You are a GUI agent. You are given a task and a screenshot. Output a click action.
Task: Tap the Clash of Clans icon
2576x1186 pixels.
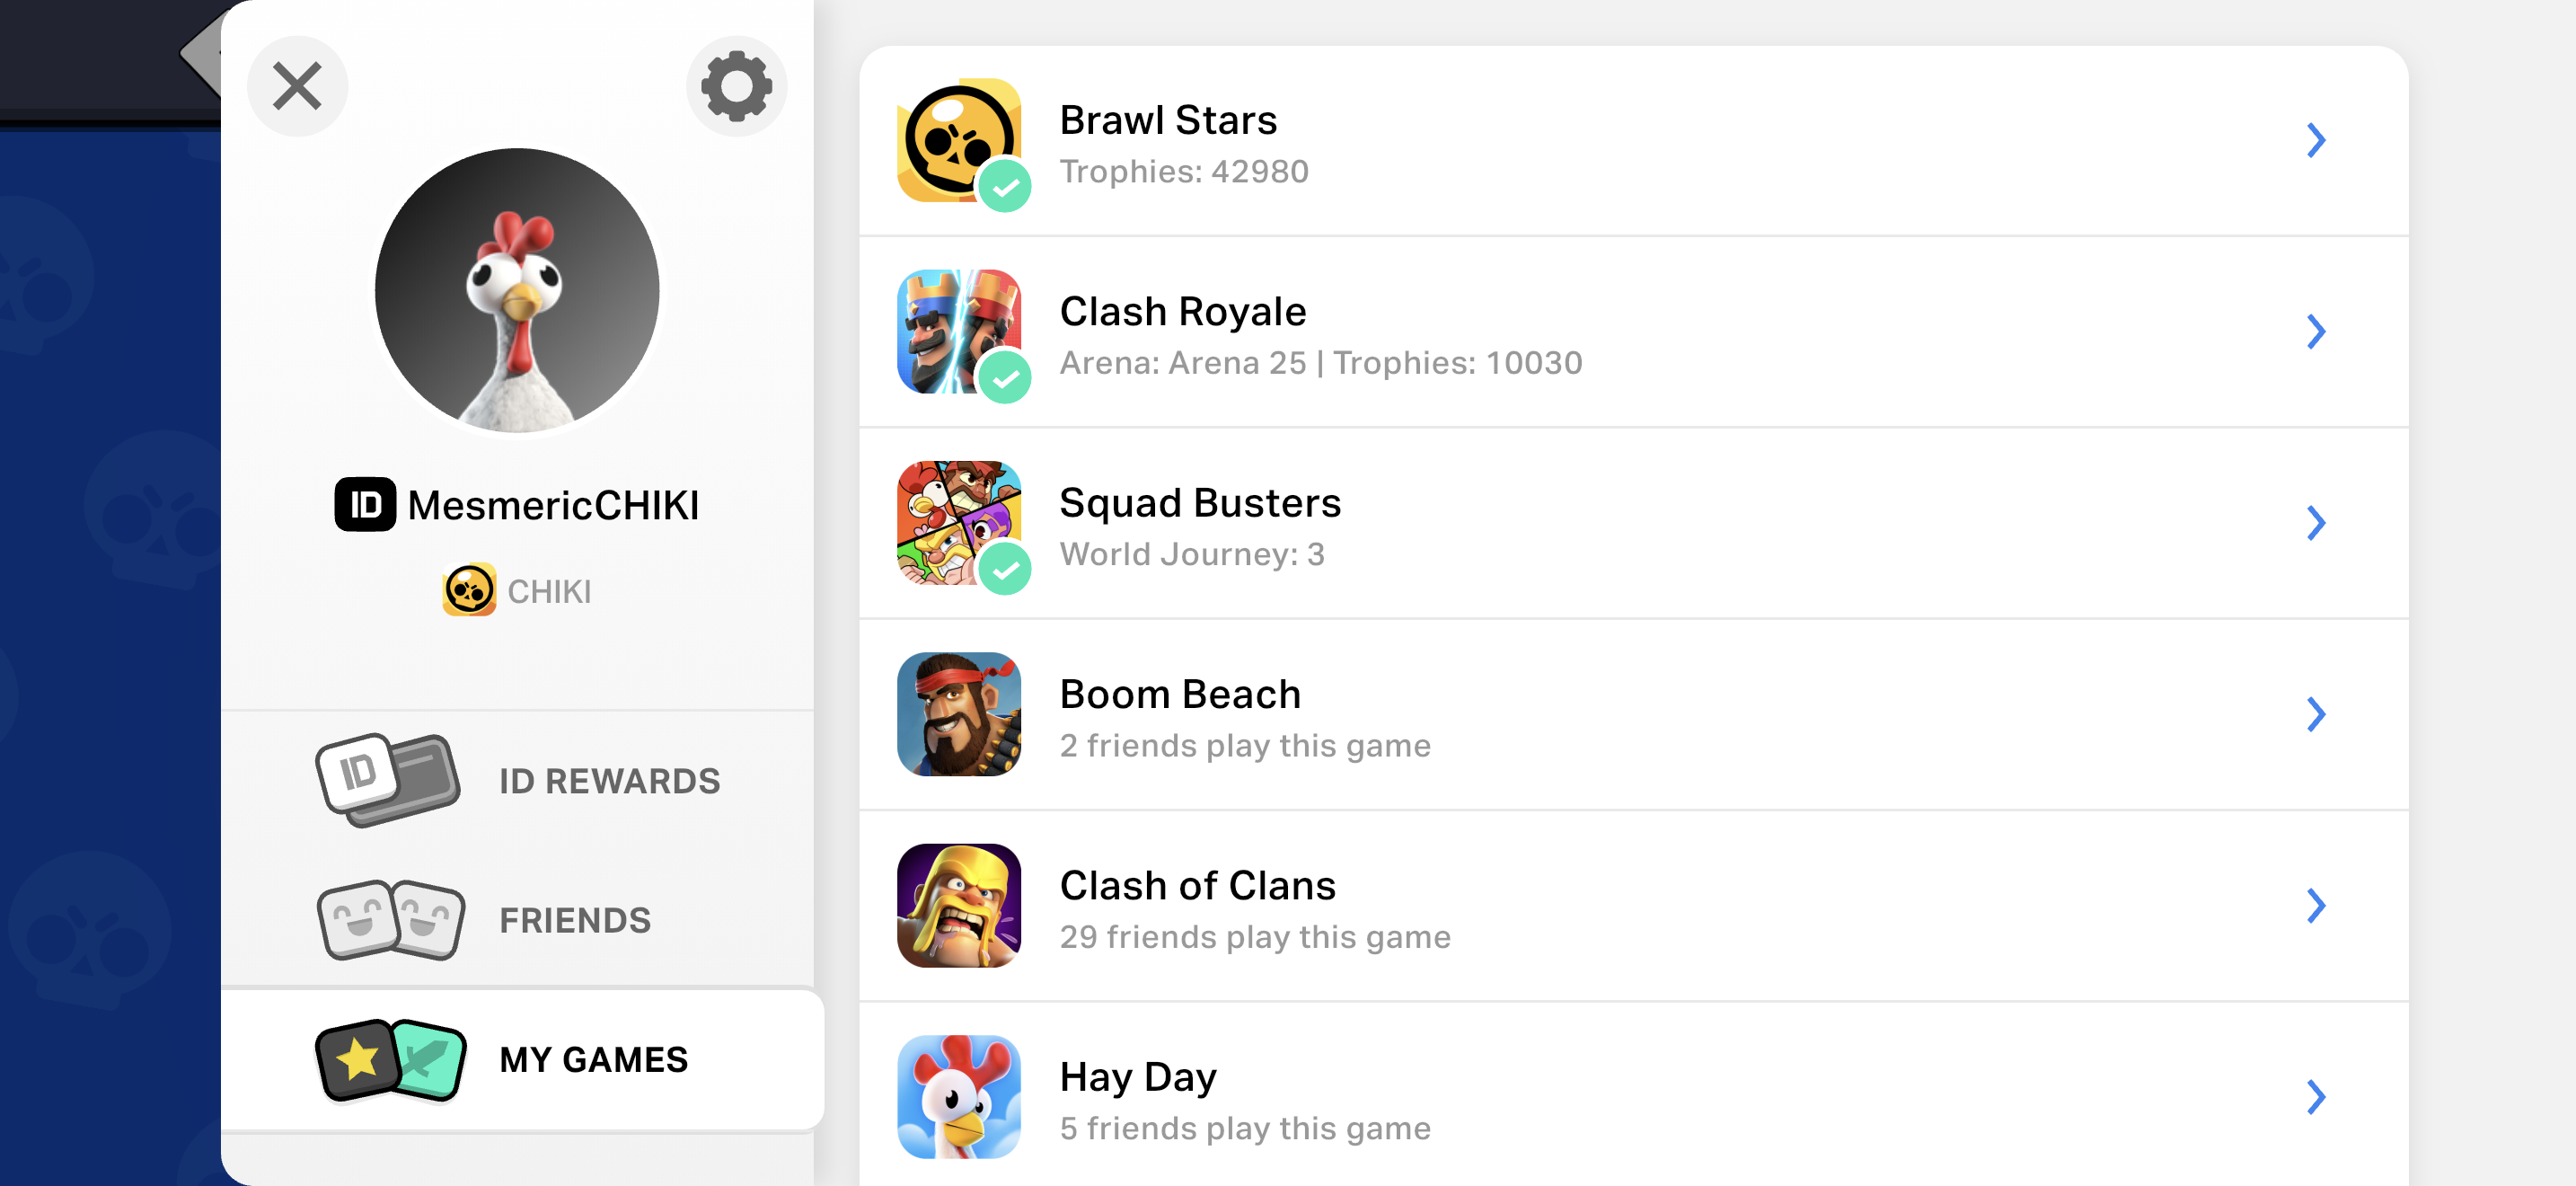958,905
